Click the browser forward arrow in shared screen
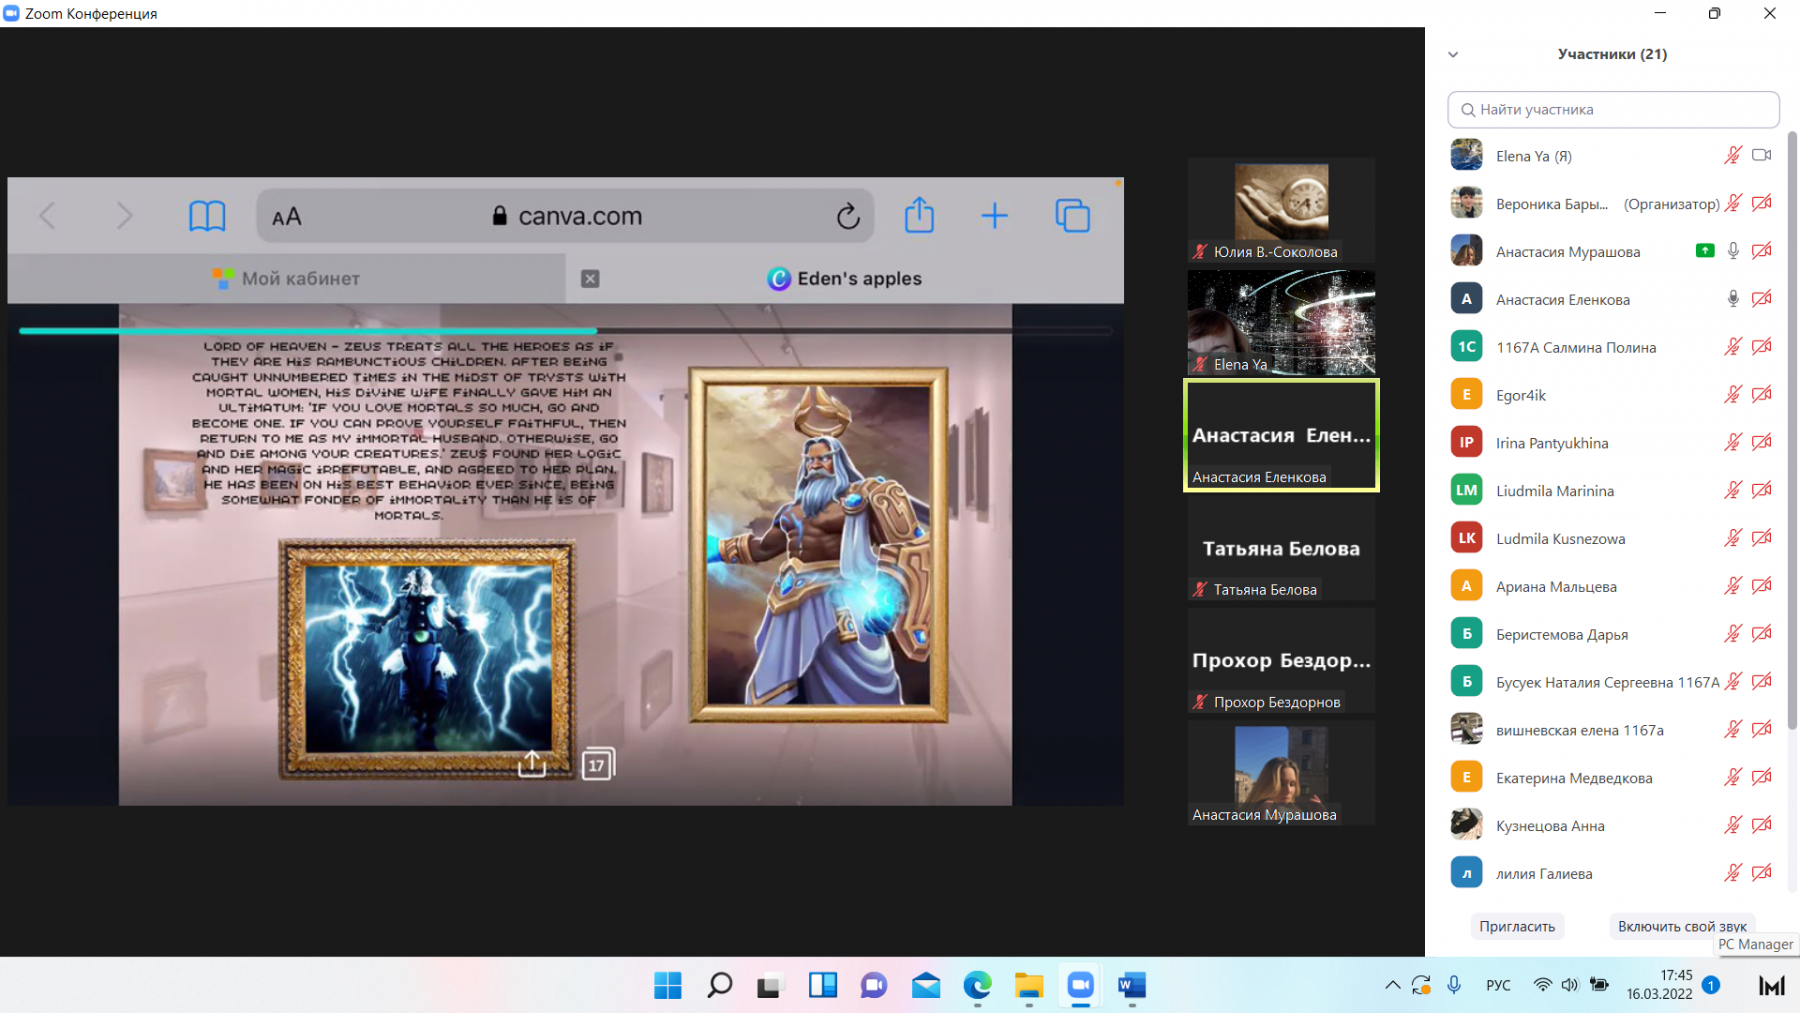The width and height of the screenshot is (1800, 1013). tap(124, 215)
